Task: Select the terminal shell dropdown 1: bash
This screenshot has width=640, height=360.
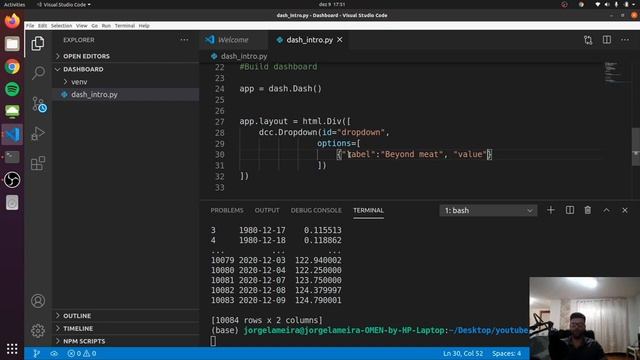Action: point(488,211)
